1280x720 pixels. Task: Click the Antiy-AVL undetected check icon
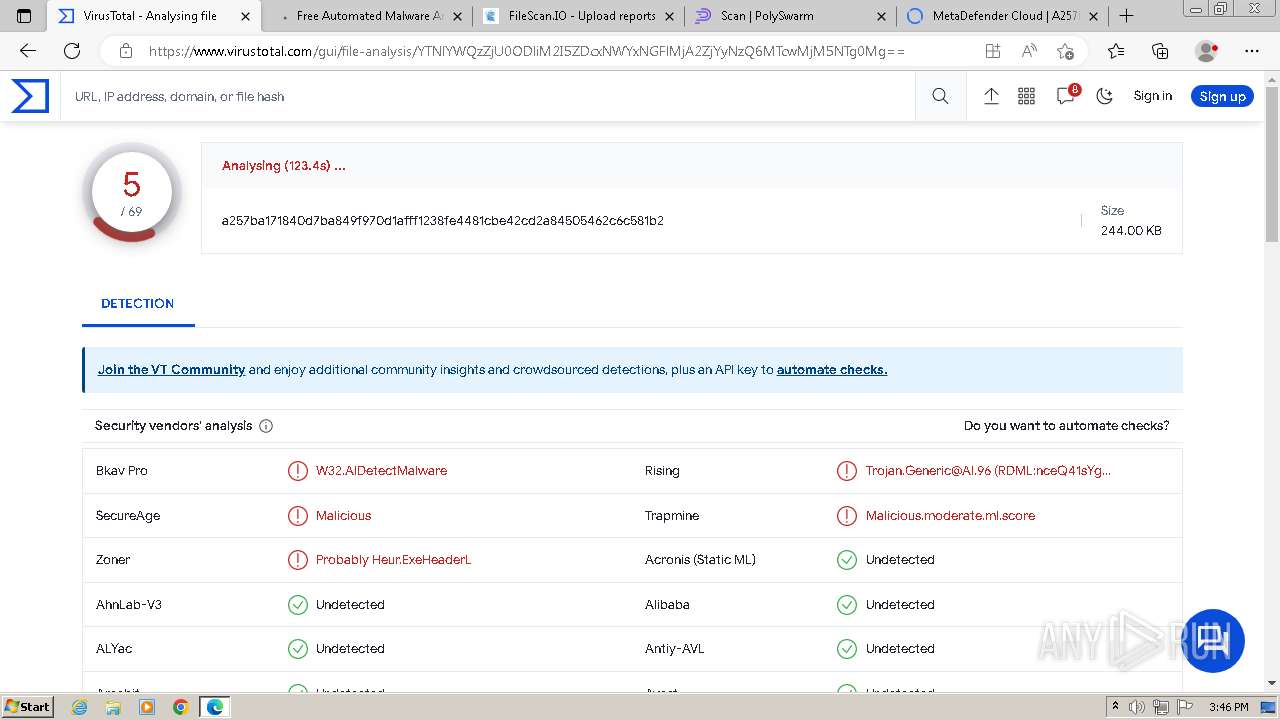click(x=847, y=649)
